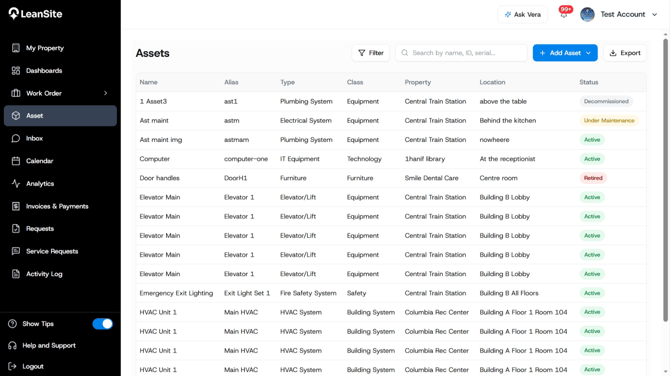The height and width of the screenshot is (376, 670).
Task: Click the Requests document icon
Action: (x=16, y=229)
